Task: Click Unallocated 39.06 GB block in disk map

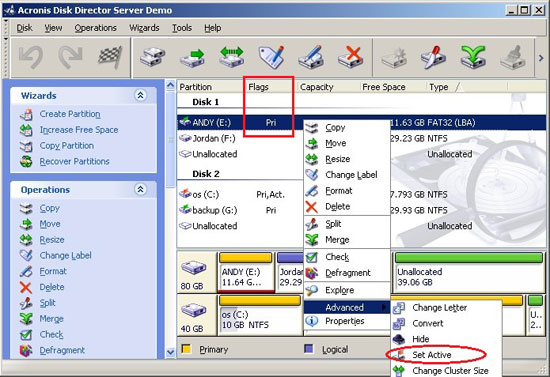Action: 469,272
